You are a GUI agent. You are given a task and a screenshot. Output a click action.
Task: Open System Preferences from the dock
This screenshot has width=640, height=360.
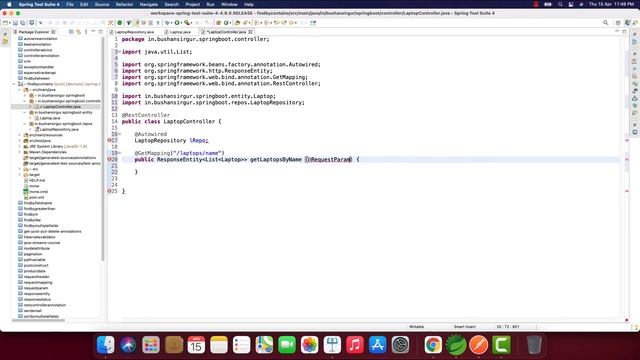tap(400, 345)
